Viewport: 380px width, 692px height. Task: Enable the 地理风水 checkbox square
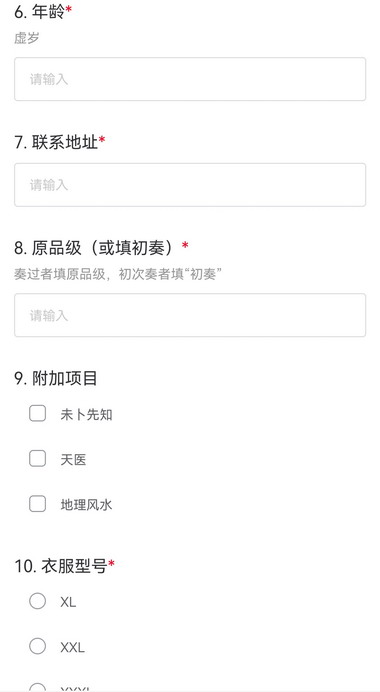point(38,504)
